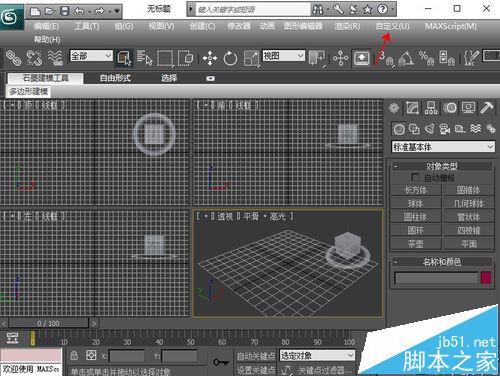Click the object name input field
Image resolution: width=500 pixels, height=376 pixels.
click(436, 278)
